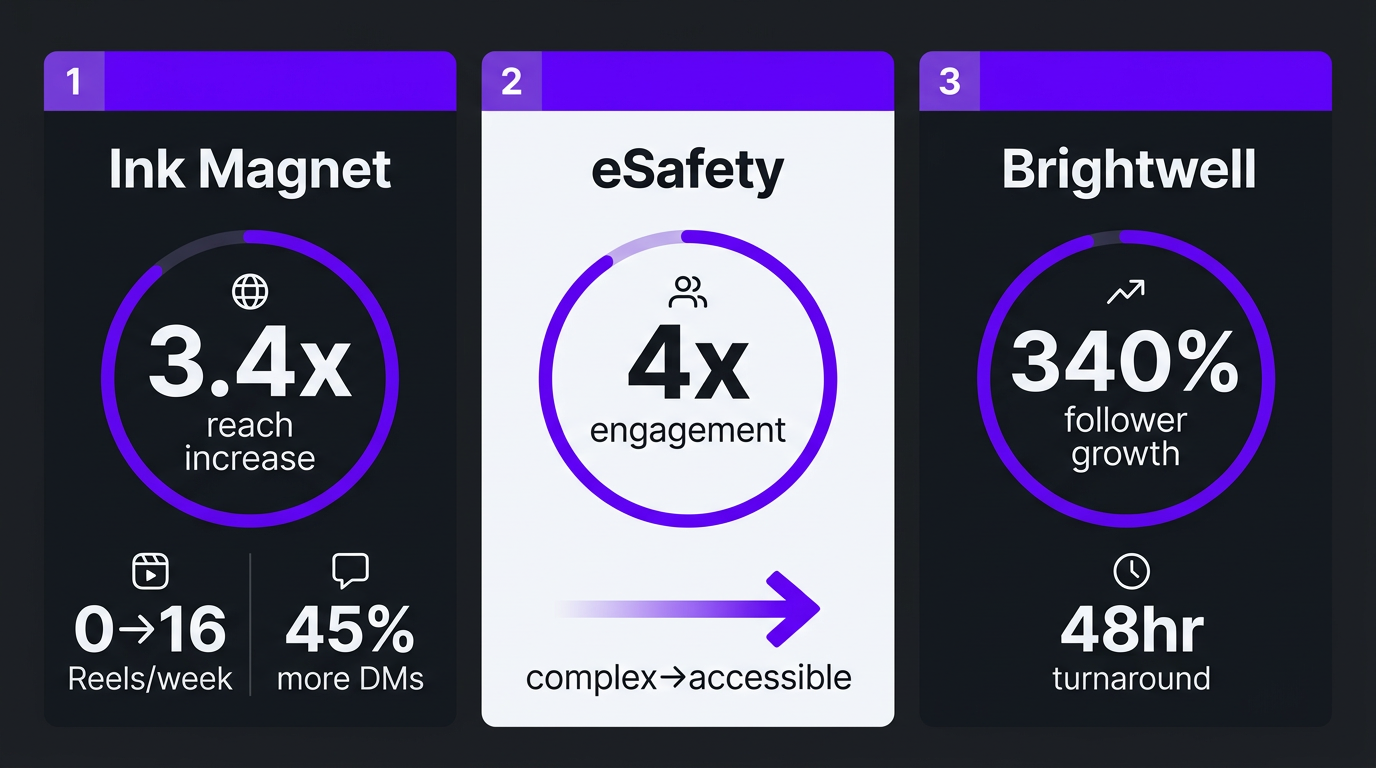Select the number 2 badge
The width and height of the screenshot is (1376, 768).
point(512,81)
